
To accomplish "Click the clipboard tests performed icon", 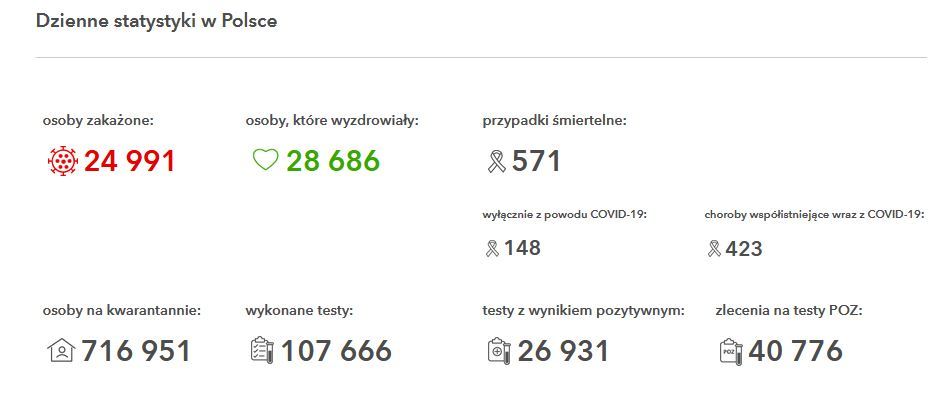I will tap(260, 351).
